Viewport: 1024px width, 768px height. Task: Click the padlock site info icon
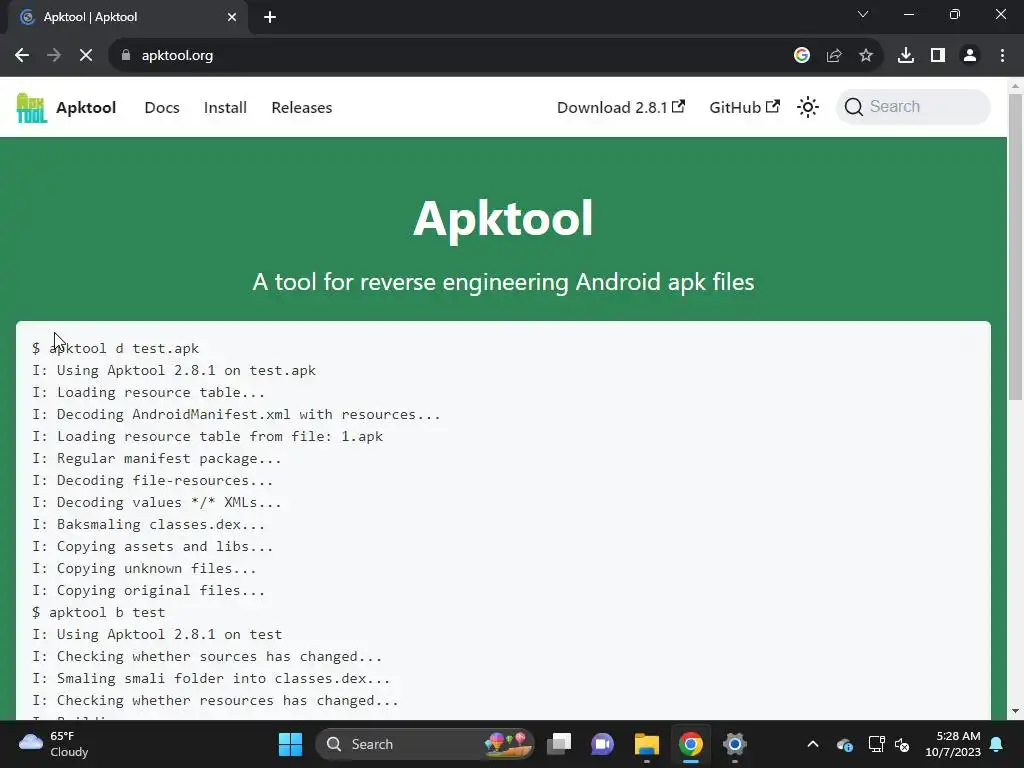[125, 56]
